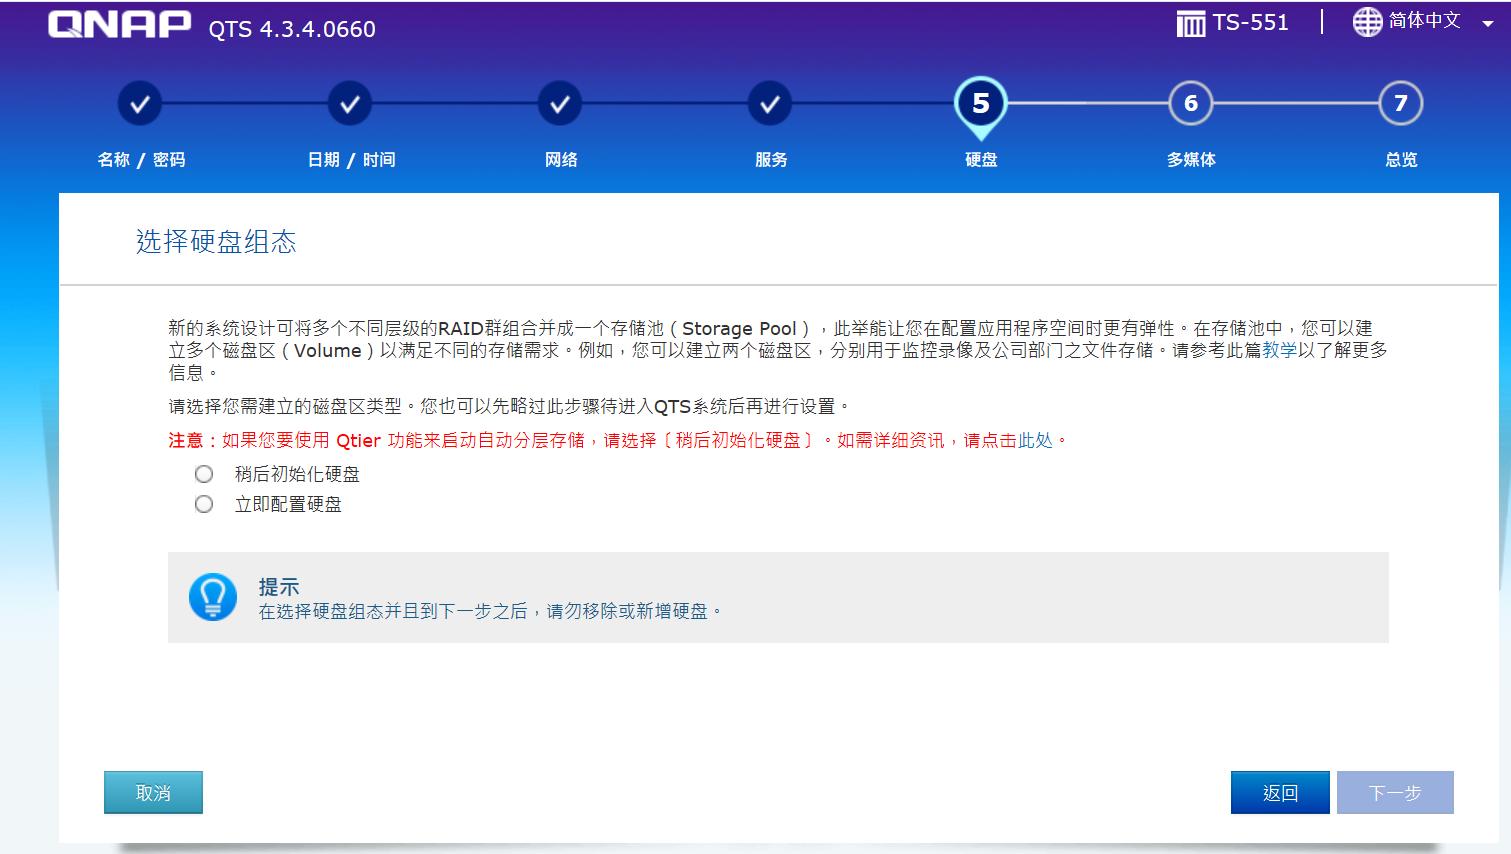Open the 简体中文 language dropdown

point(1422,20)
